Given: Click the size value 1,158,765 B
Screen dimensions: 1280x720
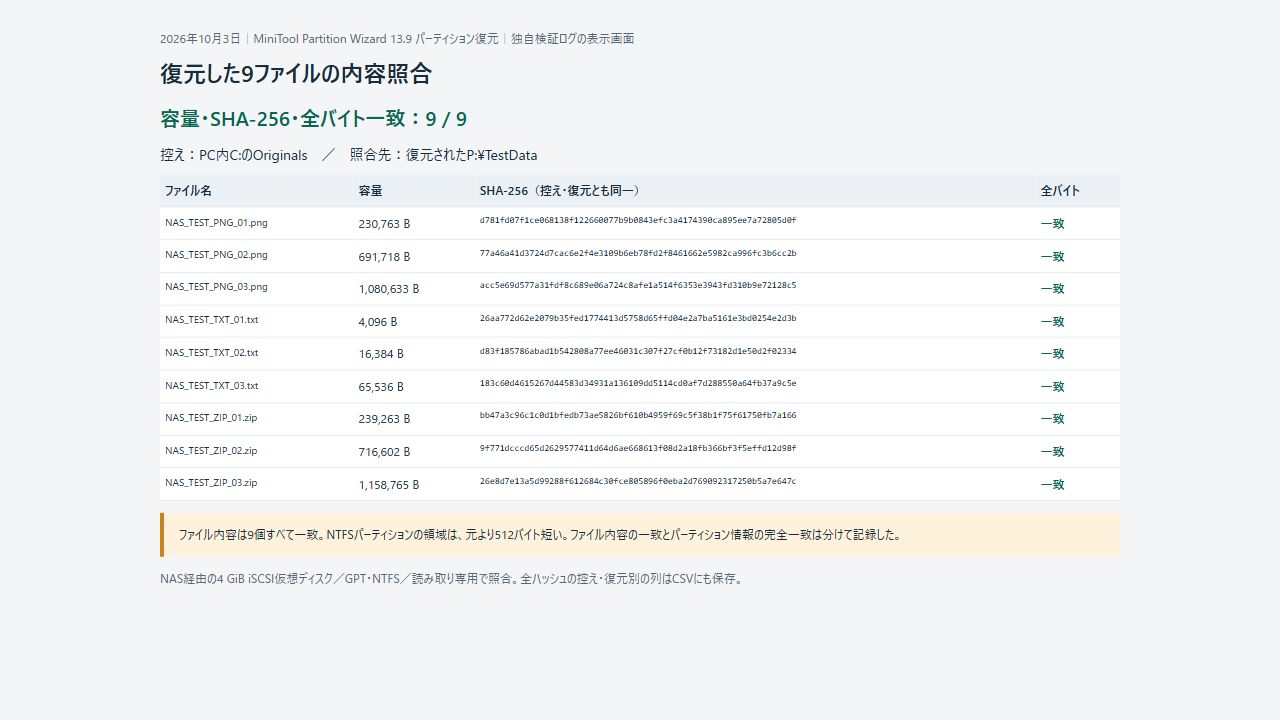Looking at the screenshot, I should click(389, 485).
